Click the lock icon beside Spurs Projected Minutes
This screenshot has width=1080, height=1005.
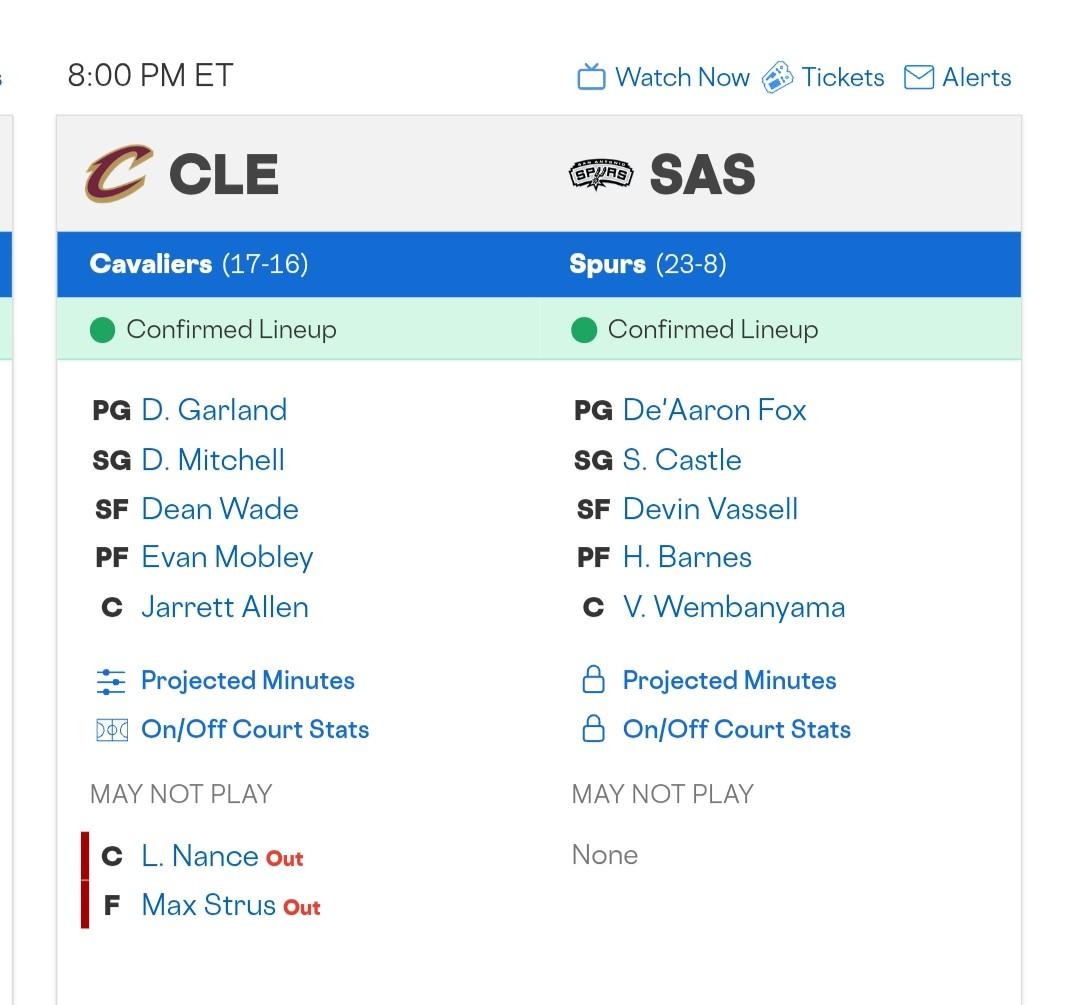pos(593,681)
